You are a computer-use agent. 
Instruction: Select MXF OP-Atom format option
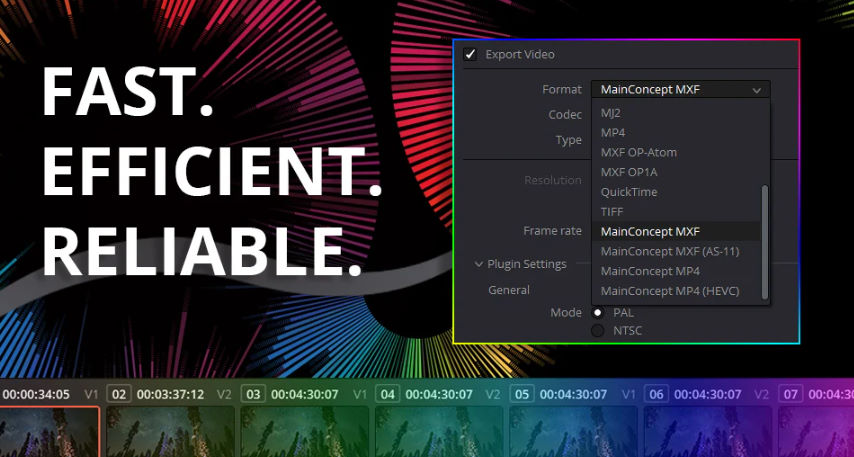coord(638,152)
